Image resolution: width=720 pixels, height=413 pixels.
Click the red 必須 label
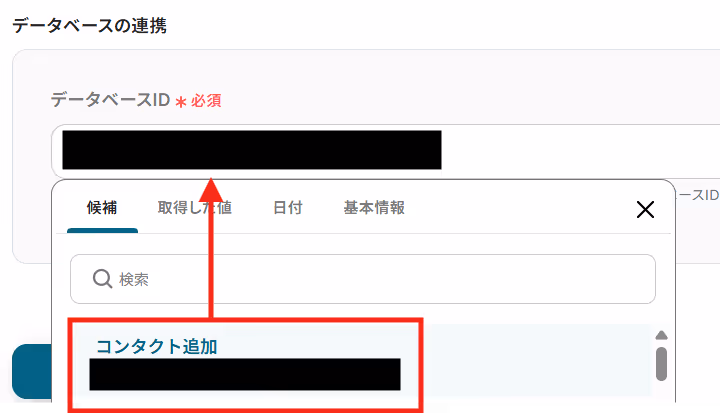pos(207,101)
